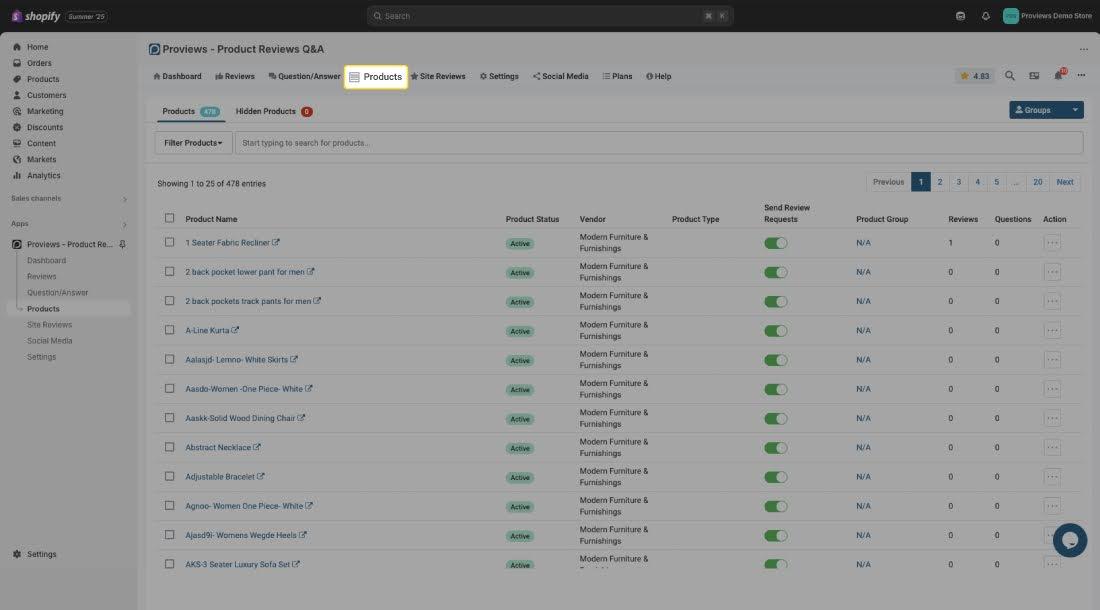This screenshot has width=1100, height=610.
Task: Pin the Proviews app in sidebar
Action: 123,245
